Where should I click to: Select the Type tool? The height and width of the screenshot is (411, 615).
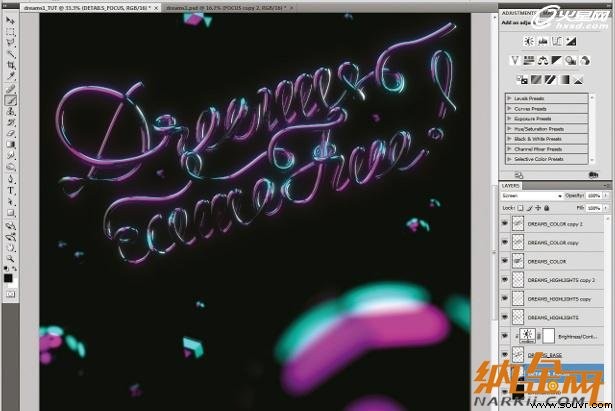(x=11, y=191)
